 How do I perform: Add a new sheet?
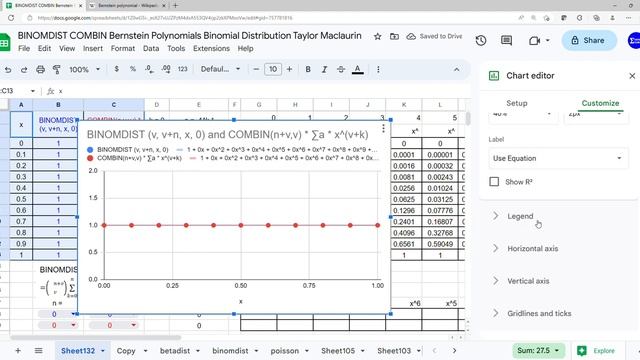18,351
